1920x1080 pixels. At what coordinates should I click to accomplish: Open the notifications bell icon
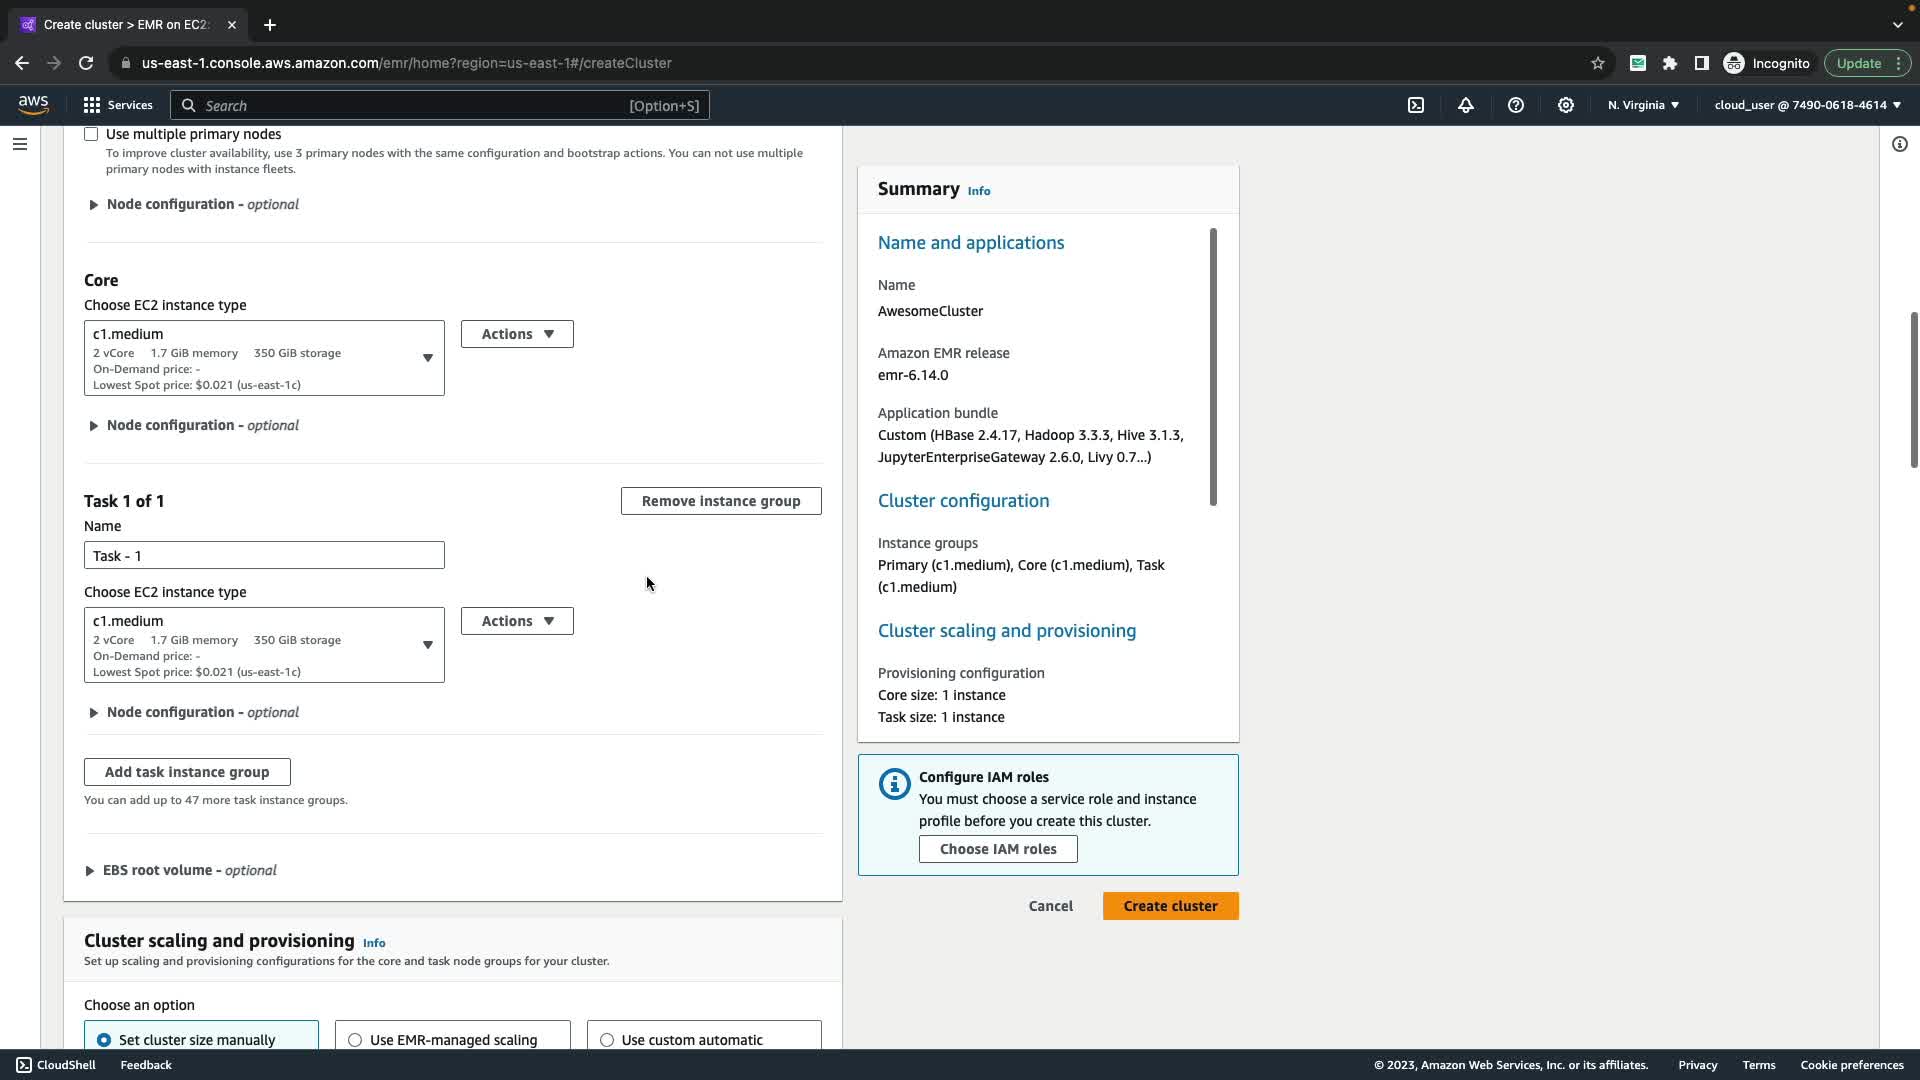(1466, 105)
